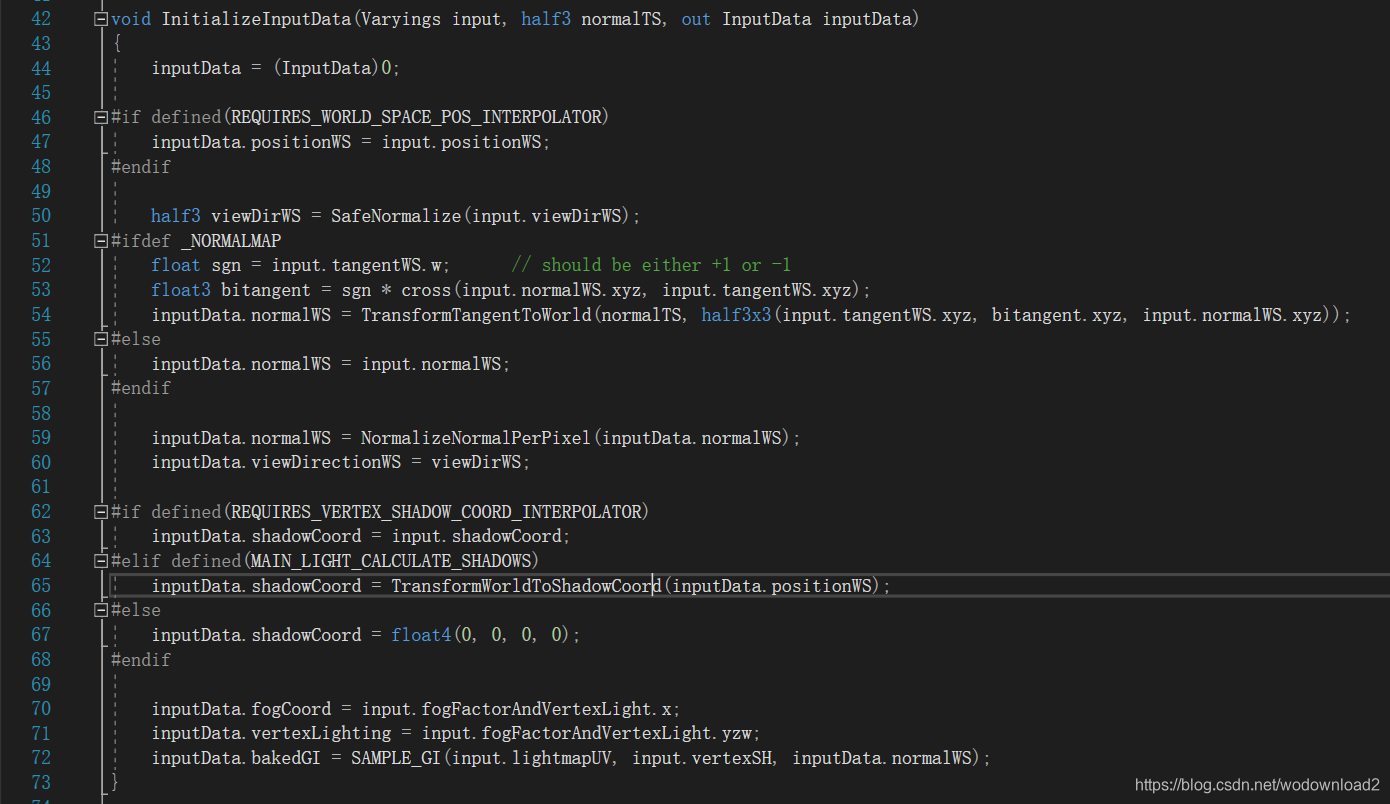Click 'input.positionWS' on line 47
Screen dimensions: 1390x804
coord(462,142)
